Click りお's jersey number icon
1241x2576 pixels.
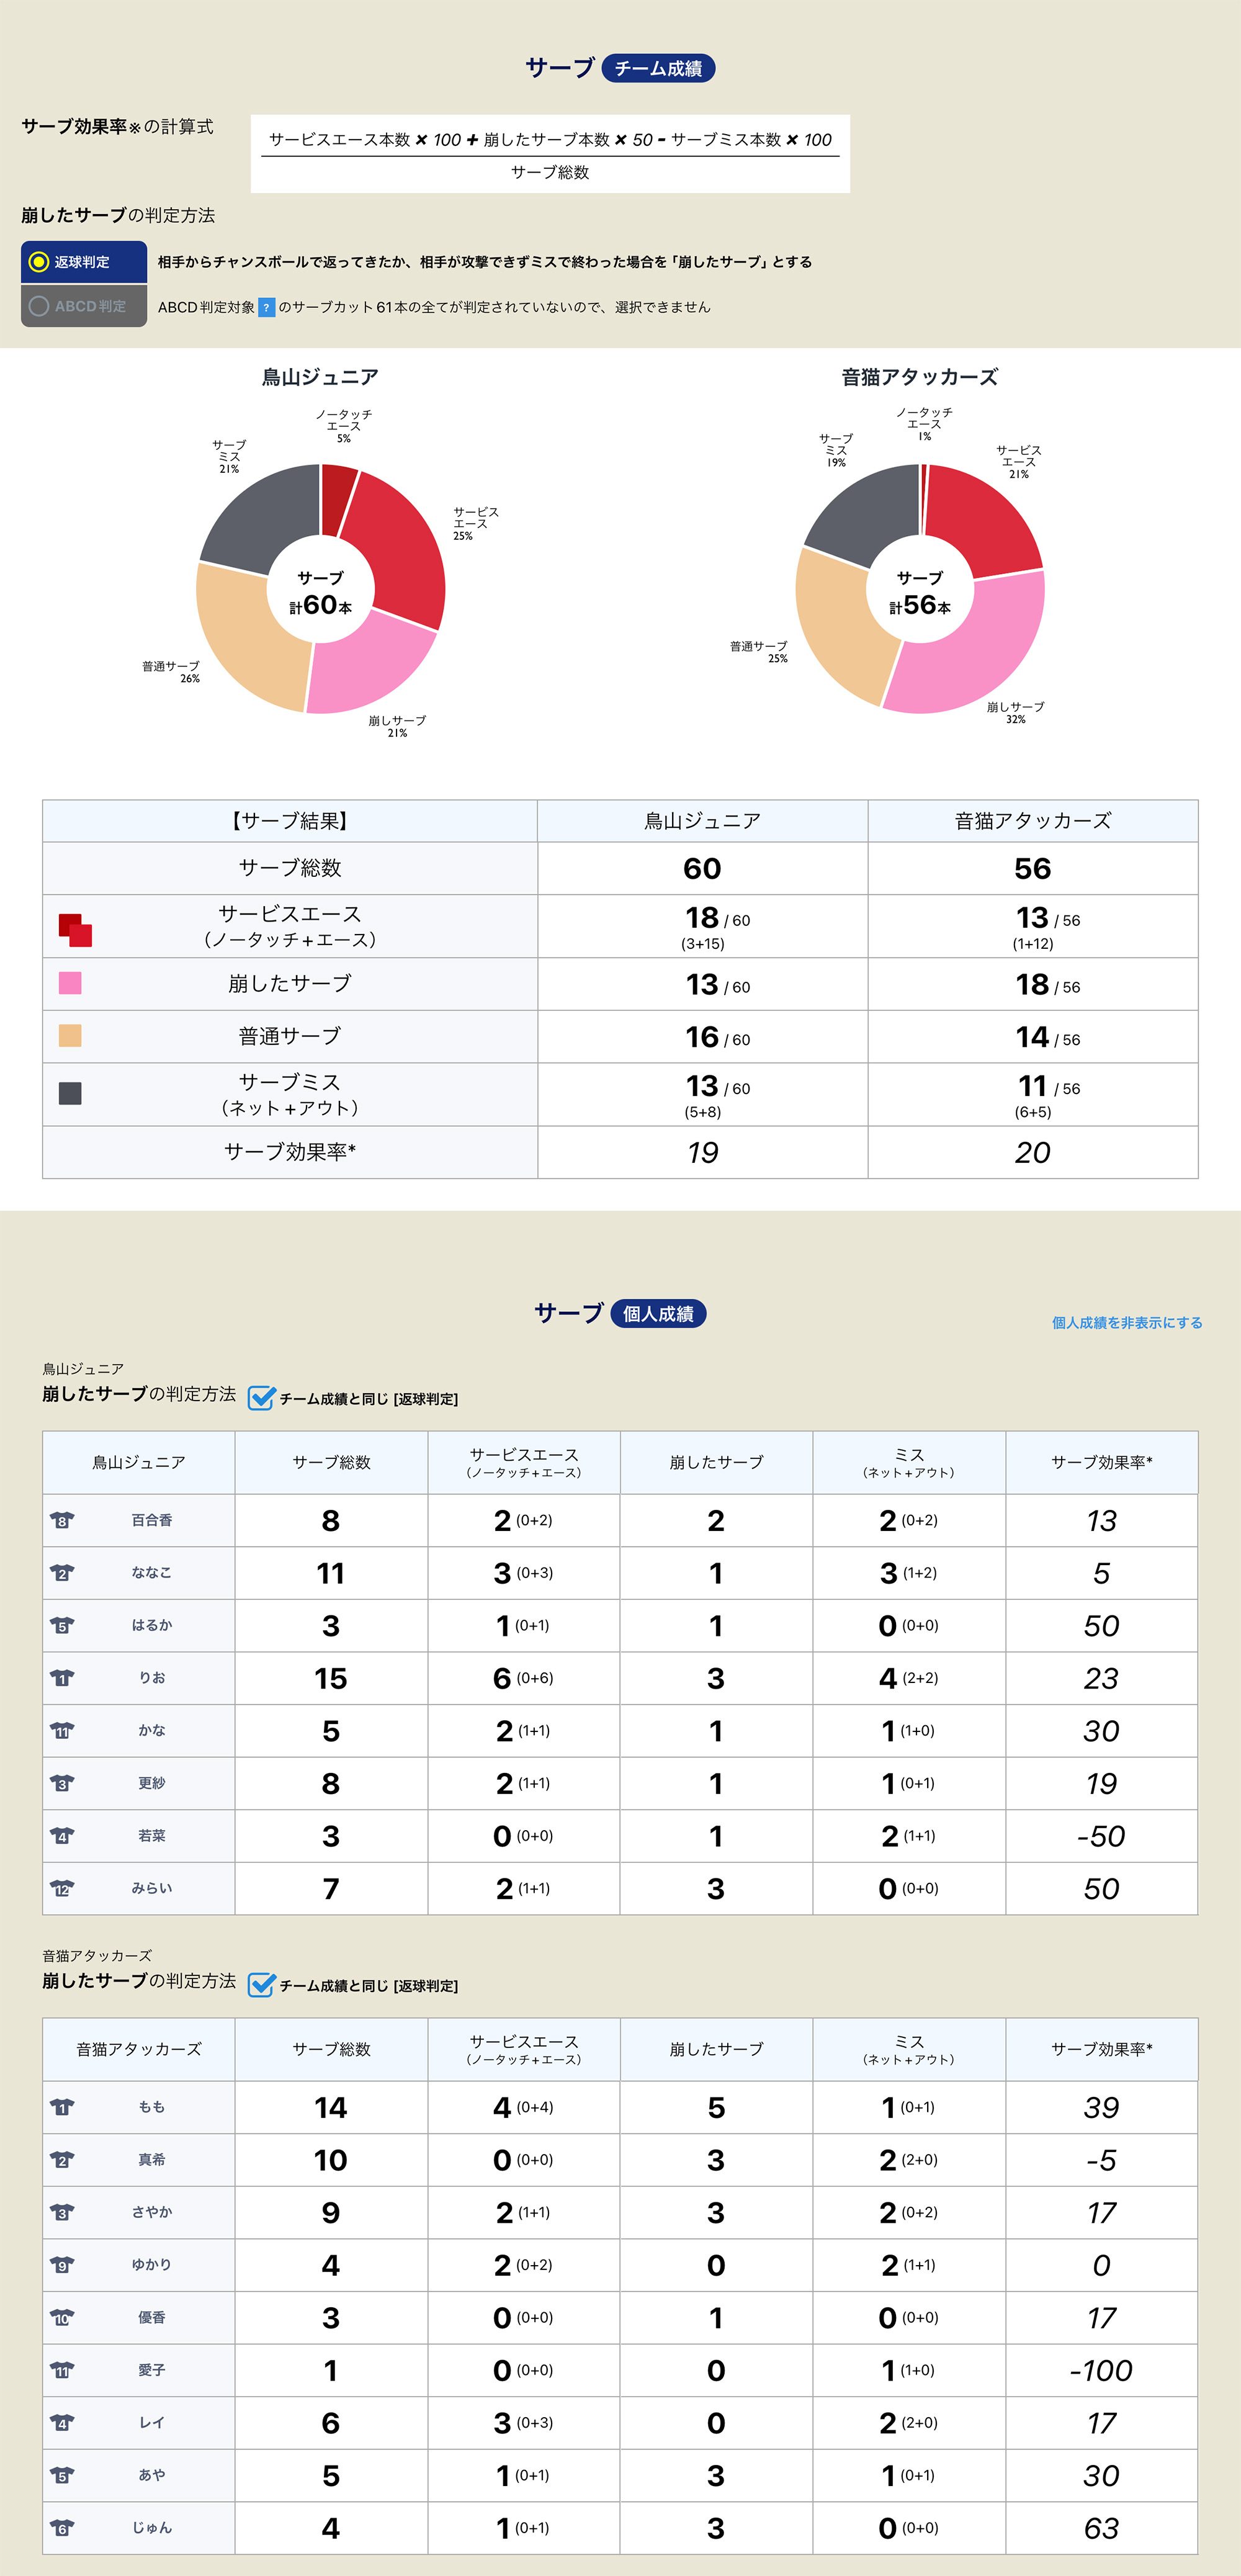(x=62, y=1678)
